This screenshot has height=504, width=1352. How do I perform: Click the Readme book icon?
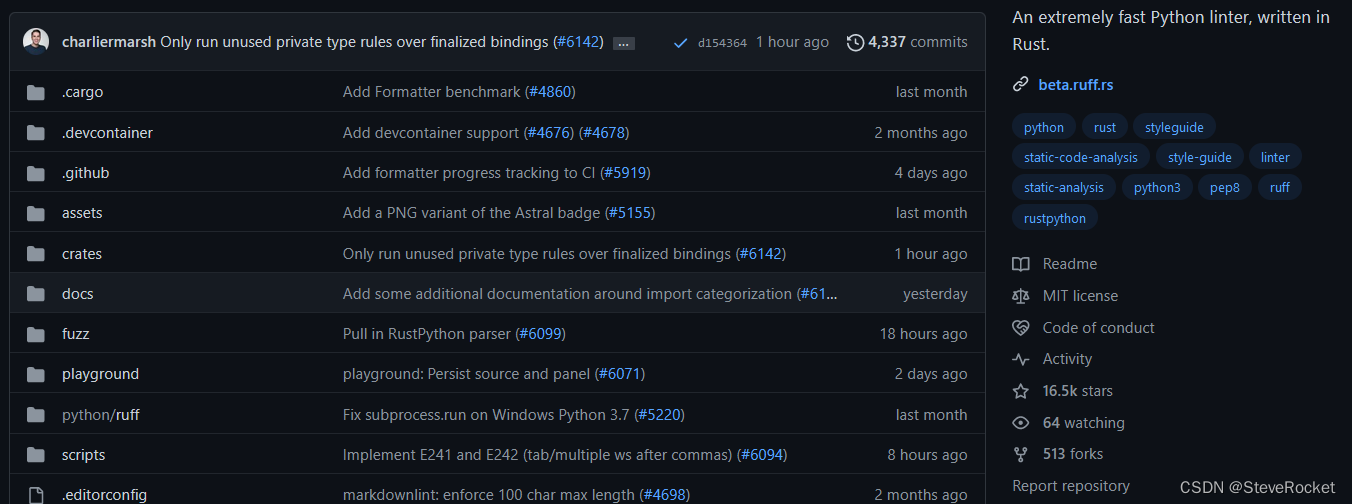point(1020,264)
